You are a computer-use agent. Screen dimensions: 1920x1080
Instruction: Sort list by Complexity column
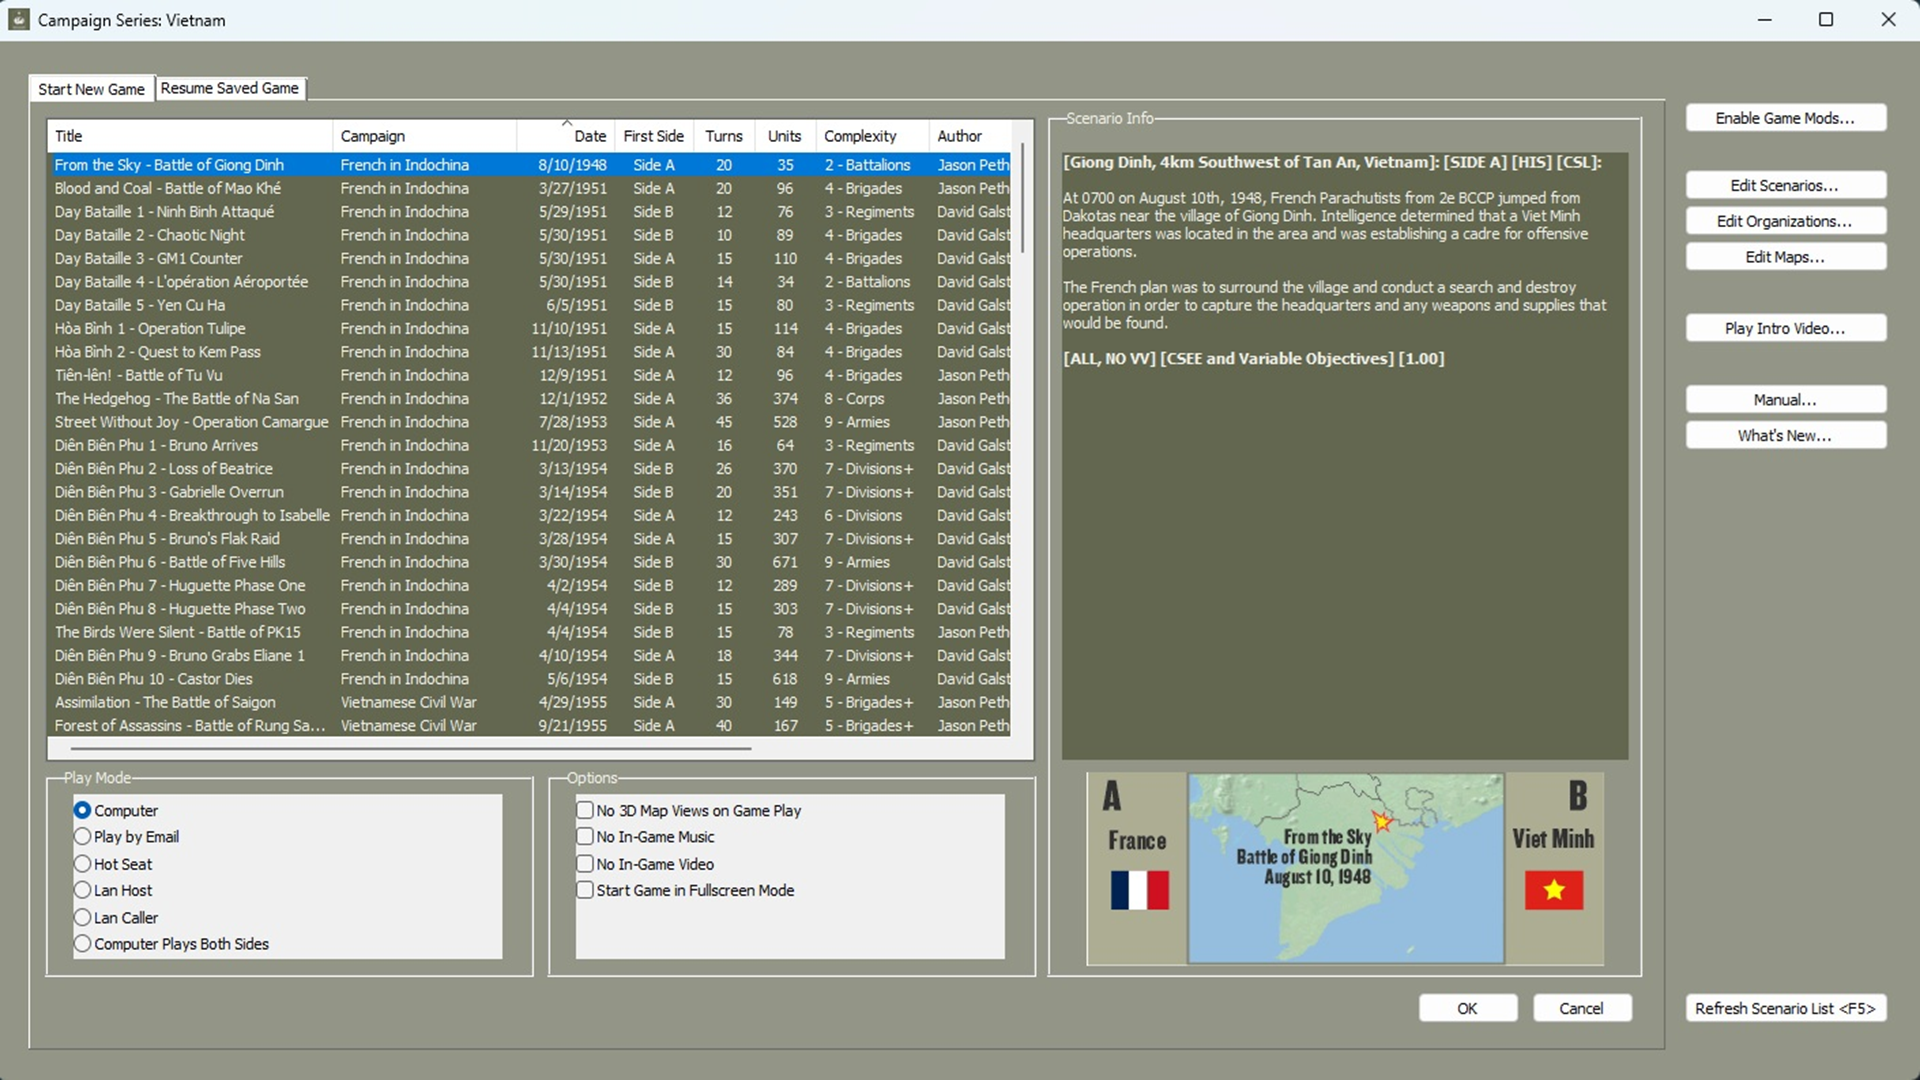point(860,136)
